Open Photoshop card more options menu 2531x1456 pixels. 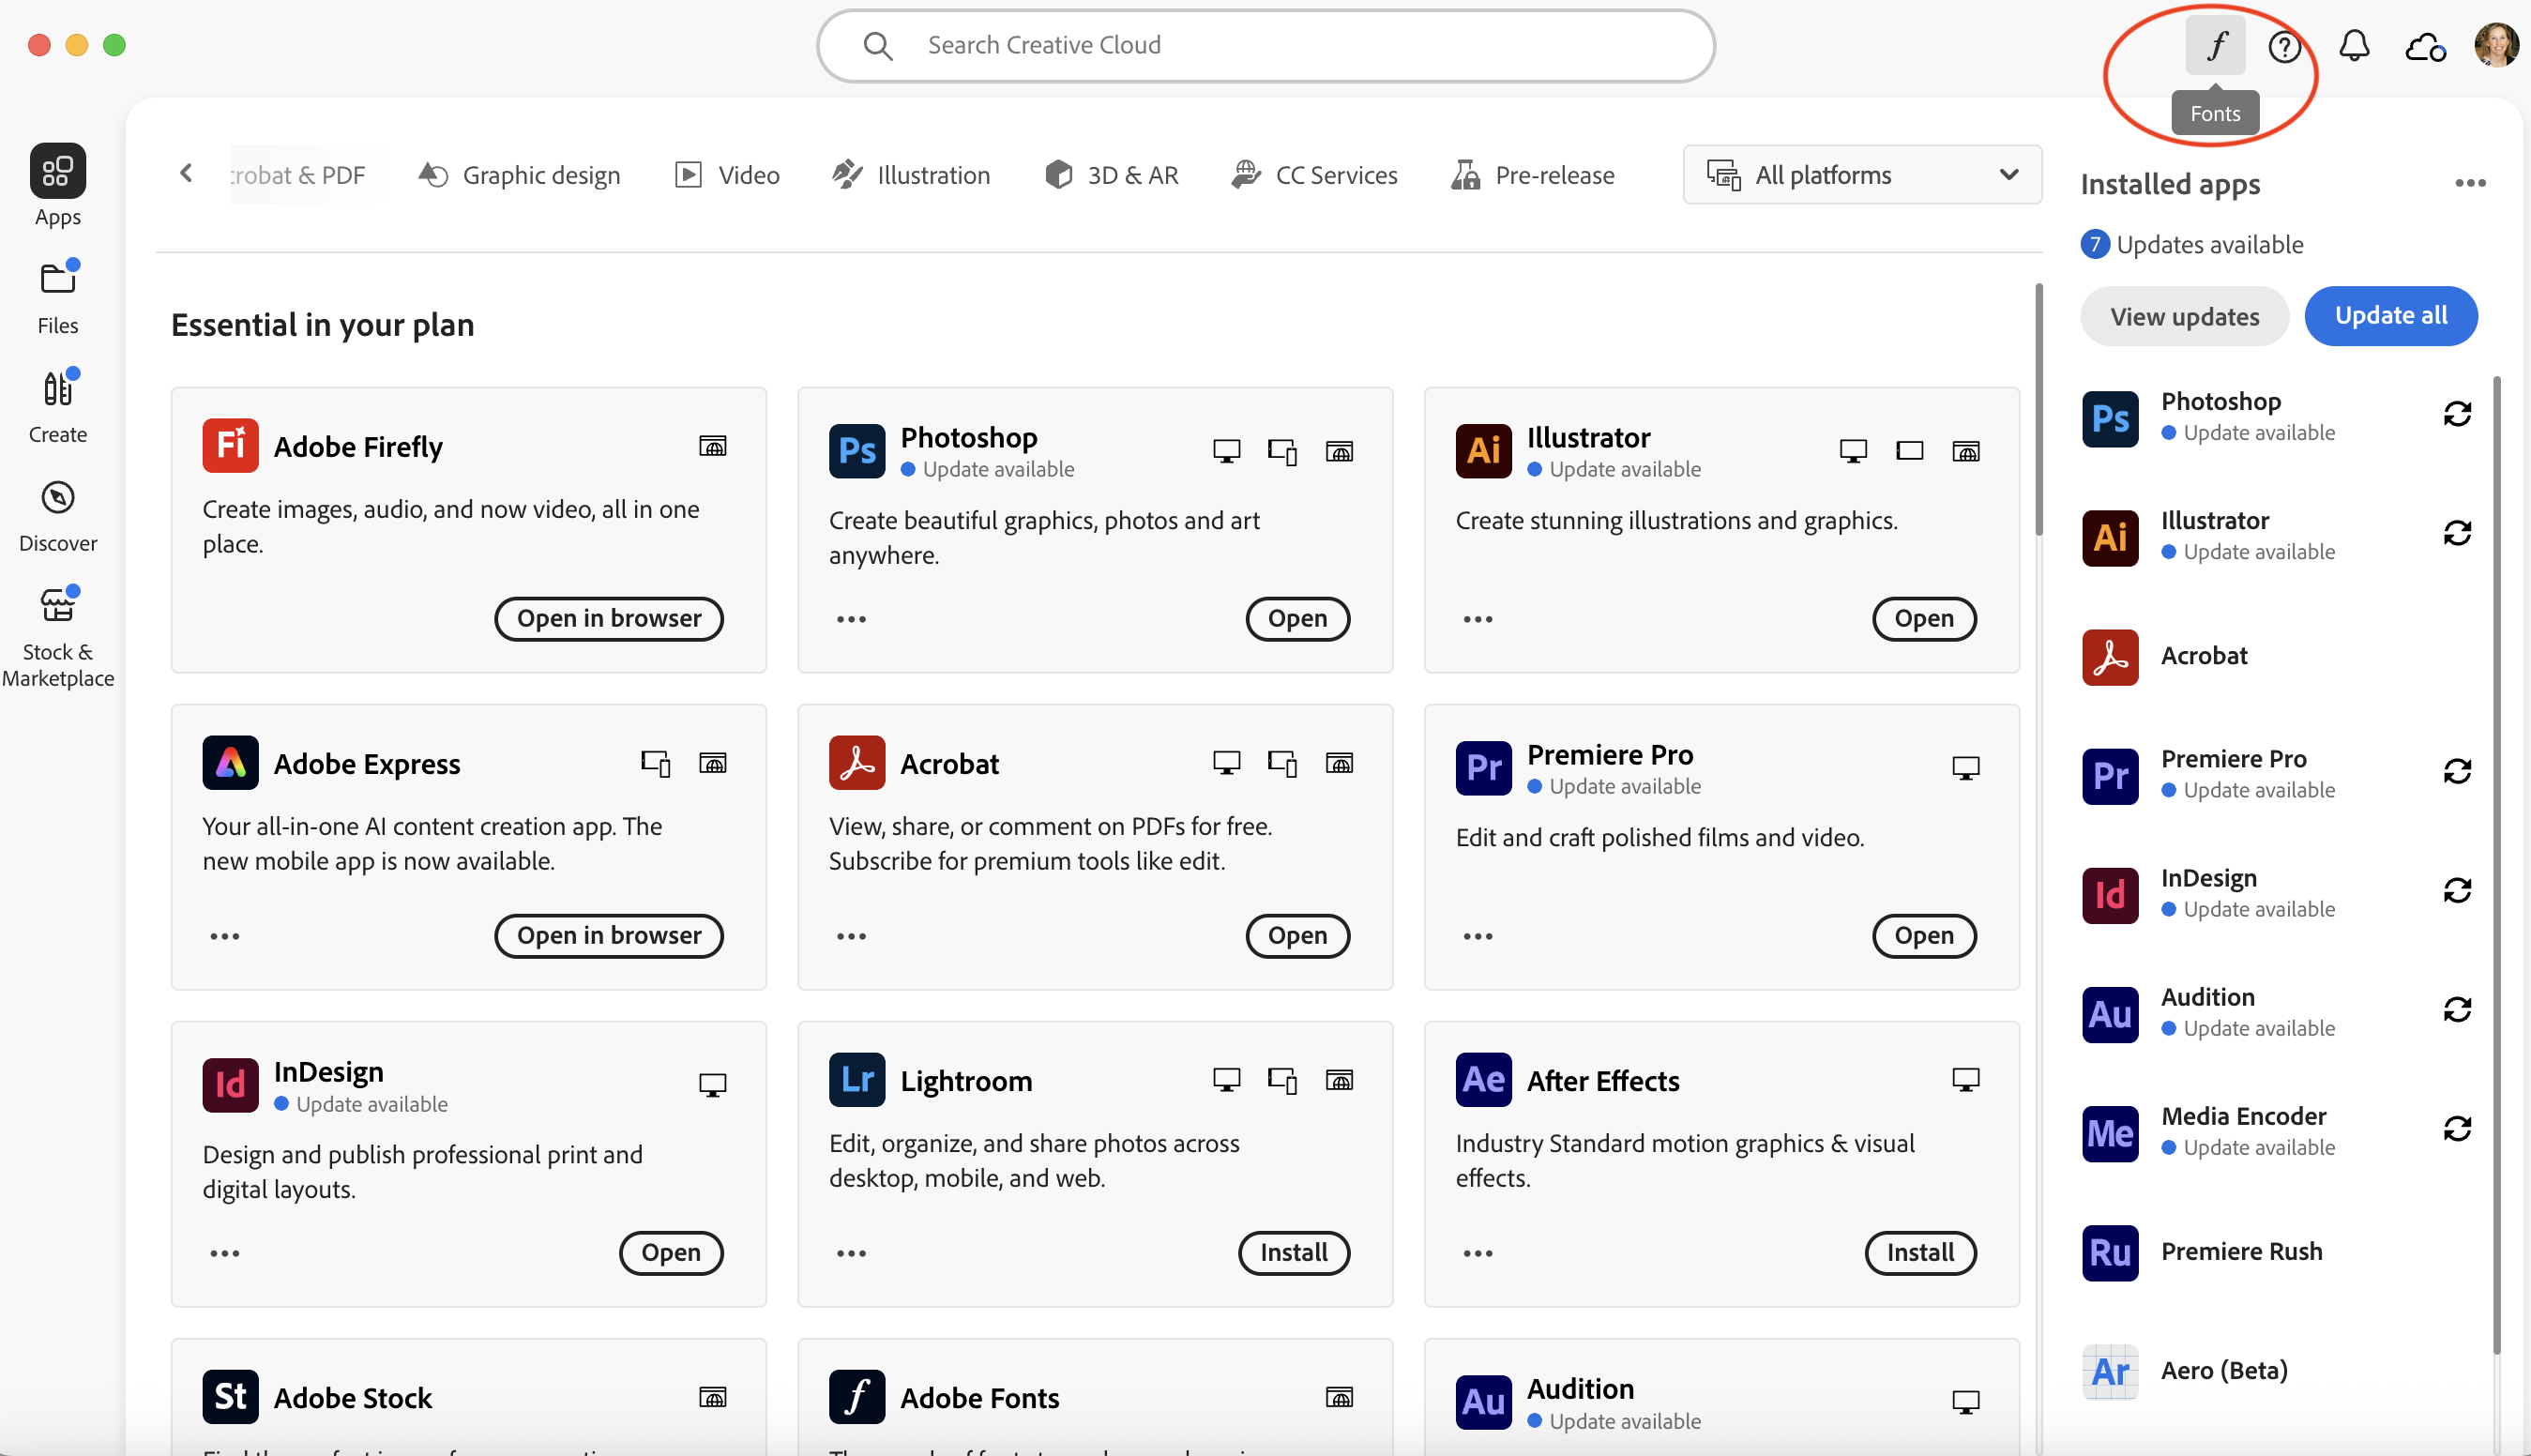[x=851, y=620]
